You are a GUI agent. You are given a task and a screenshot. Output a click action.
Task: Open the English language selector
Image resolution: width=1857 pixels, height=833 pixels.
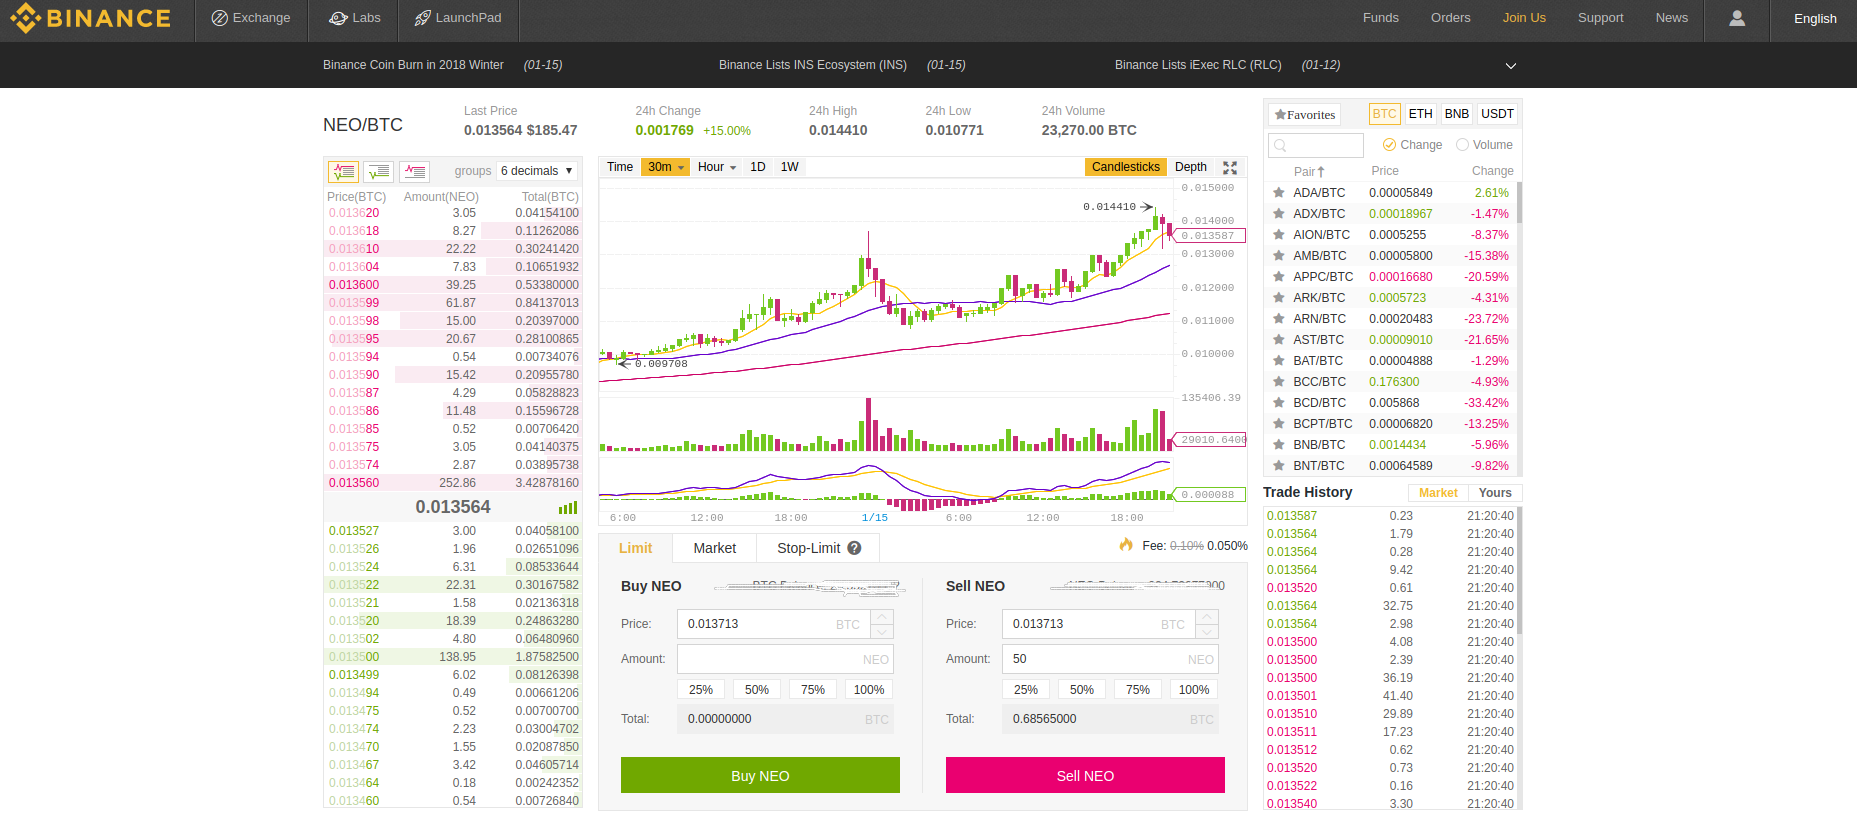click(x=1814, y=18)
